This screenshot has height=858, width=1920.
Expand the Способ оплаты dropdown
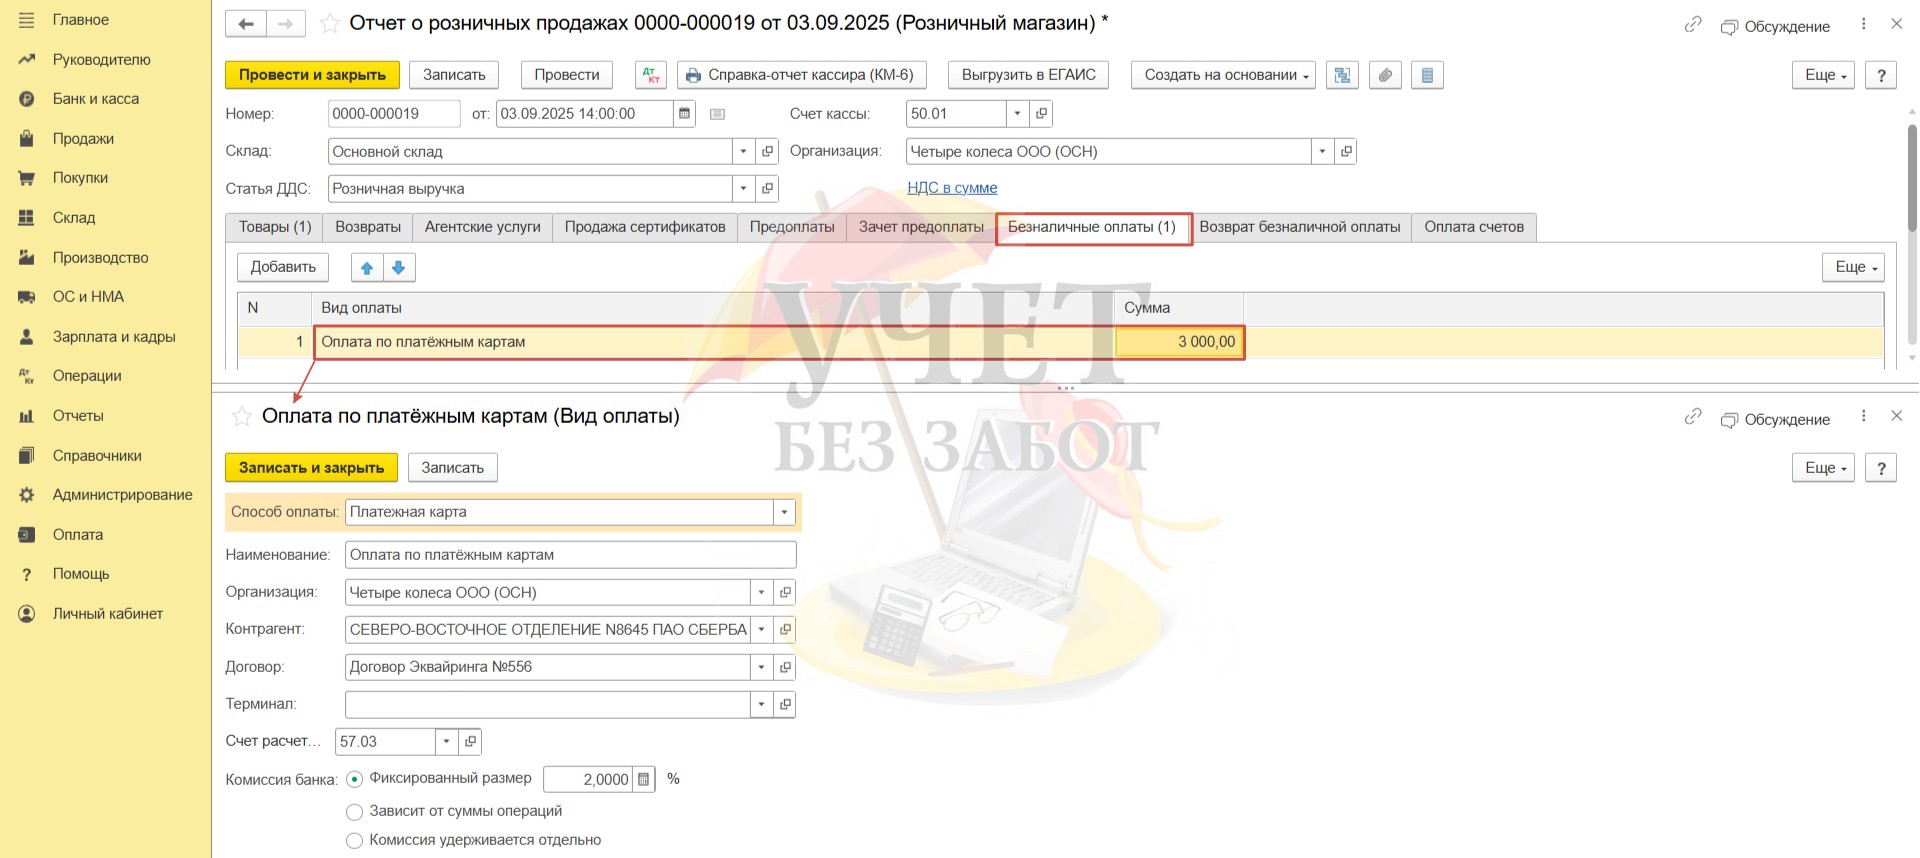coord(784,513)
